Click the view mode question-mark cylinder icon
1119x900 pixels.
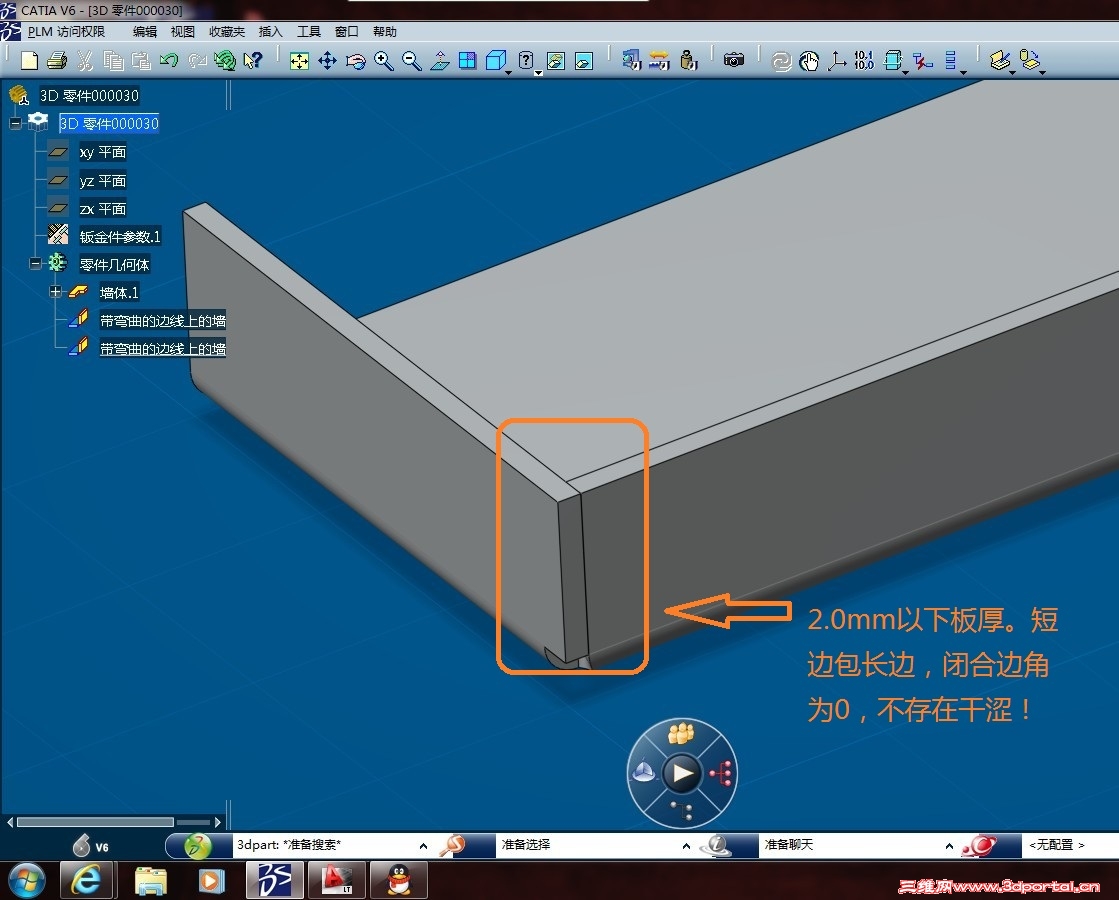pyautogui.click(x=526, y=61)
